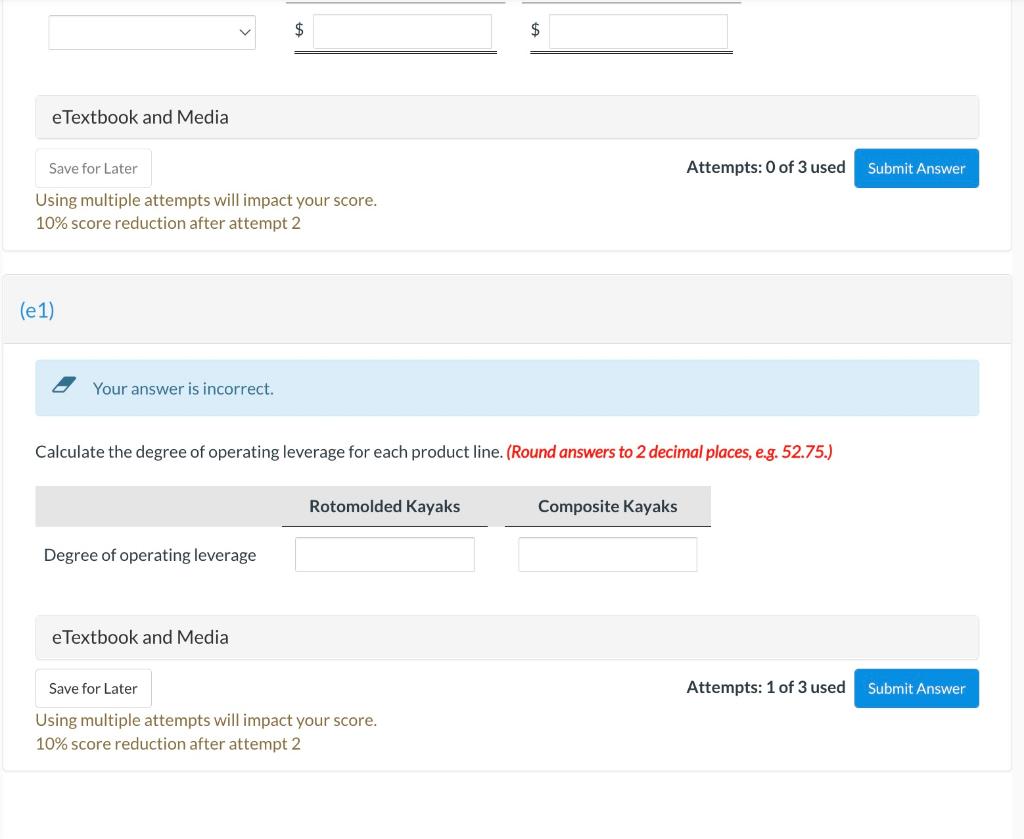
Task: Click the first dollar amount input field
Action: tap(402, 31)
